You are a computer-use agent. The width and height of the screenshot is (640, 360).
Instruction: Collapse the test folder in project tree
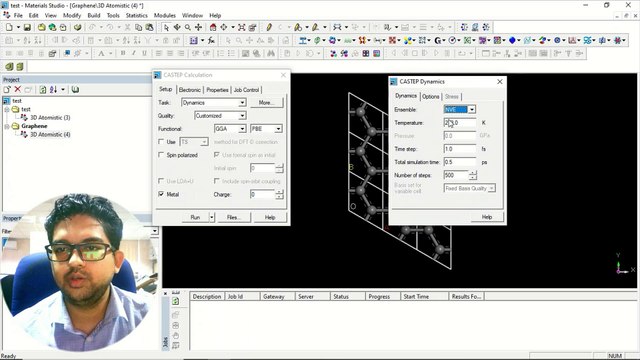pos(7,109)
